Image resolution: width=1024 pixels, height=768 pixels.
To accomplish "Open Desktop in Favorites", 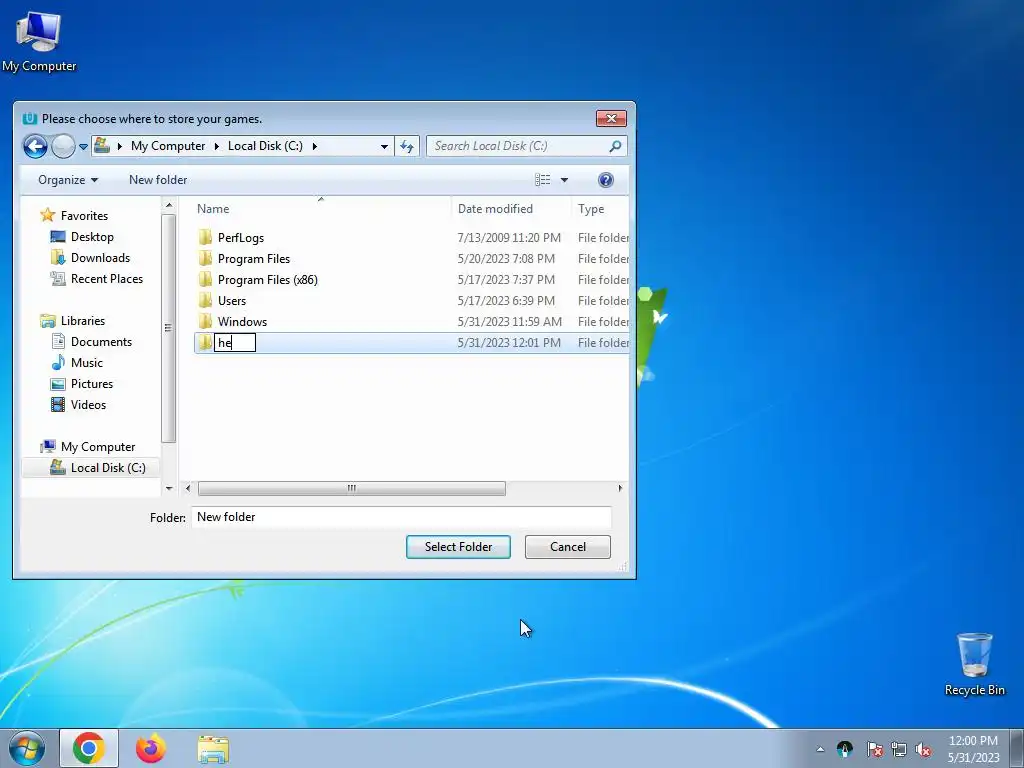I will point(92,236).
